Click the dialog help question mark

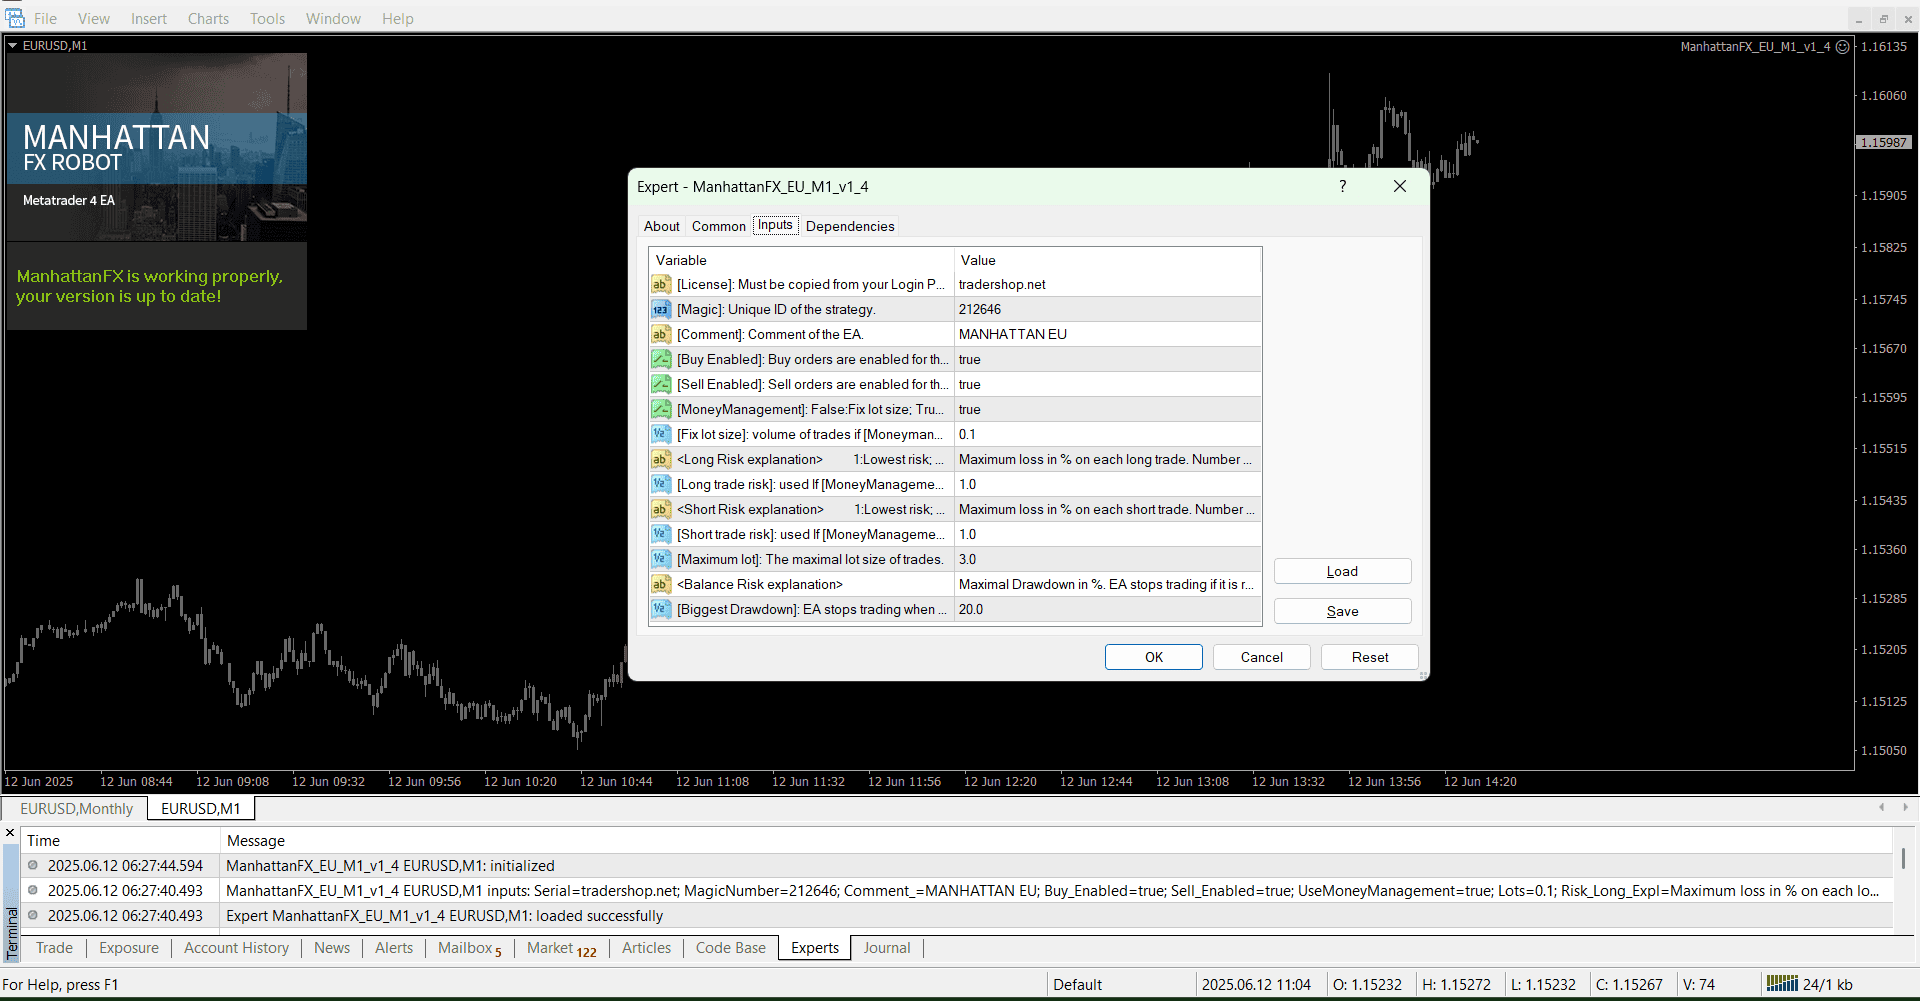1342,186
